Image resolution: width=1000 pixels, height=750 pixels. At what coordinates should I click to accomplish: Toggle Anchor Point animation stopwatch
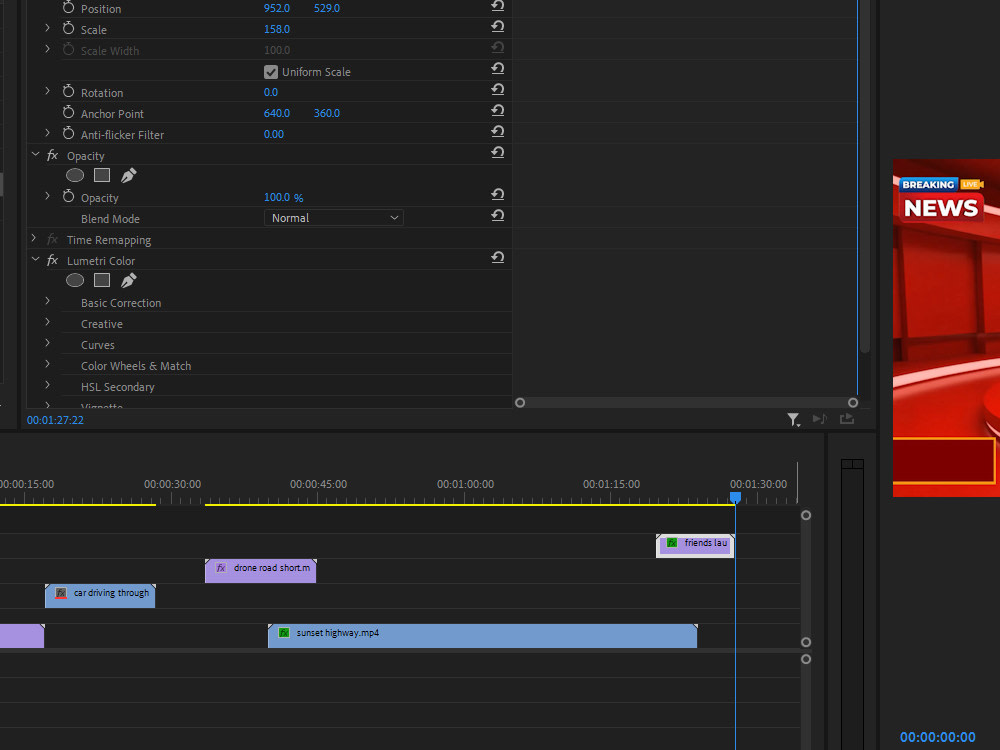[x=68, y=113]
